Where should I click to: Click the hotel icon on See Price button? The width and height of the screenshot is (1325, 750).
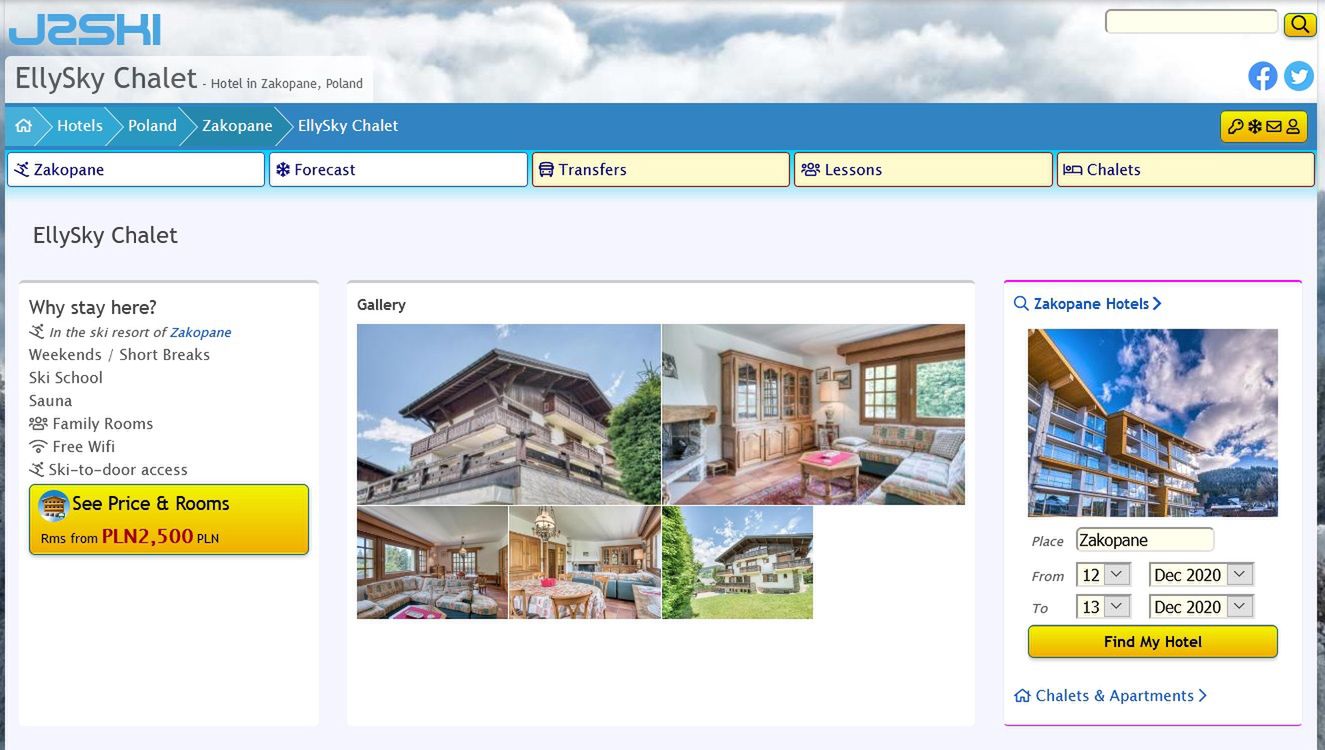[x=53, y=506]
